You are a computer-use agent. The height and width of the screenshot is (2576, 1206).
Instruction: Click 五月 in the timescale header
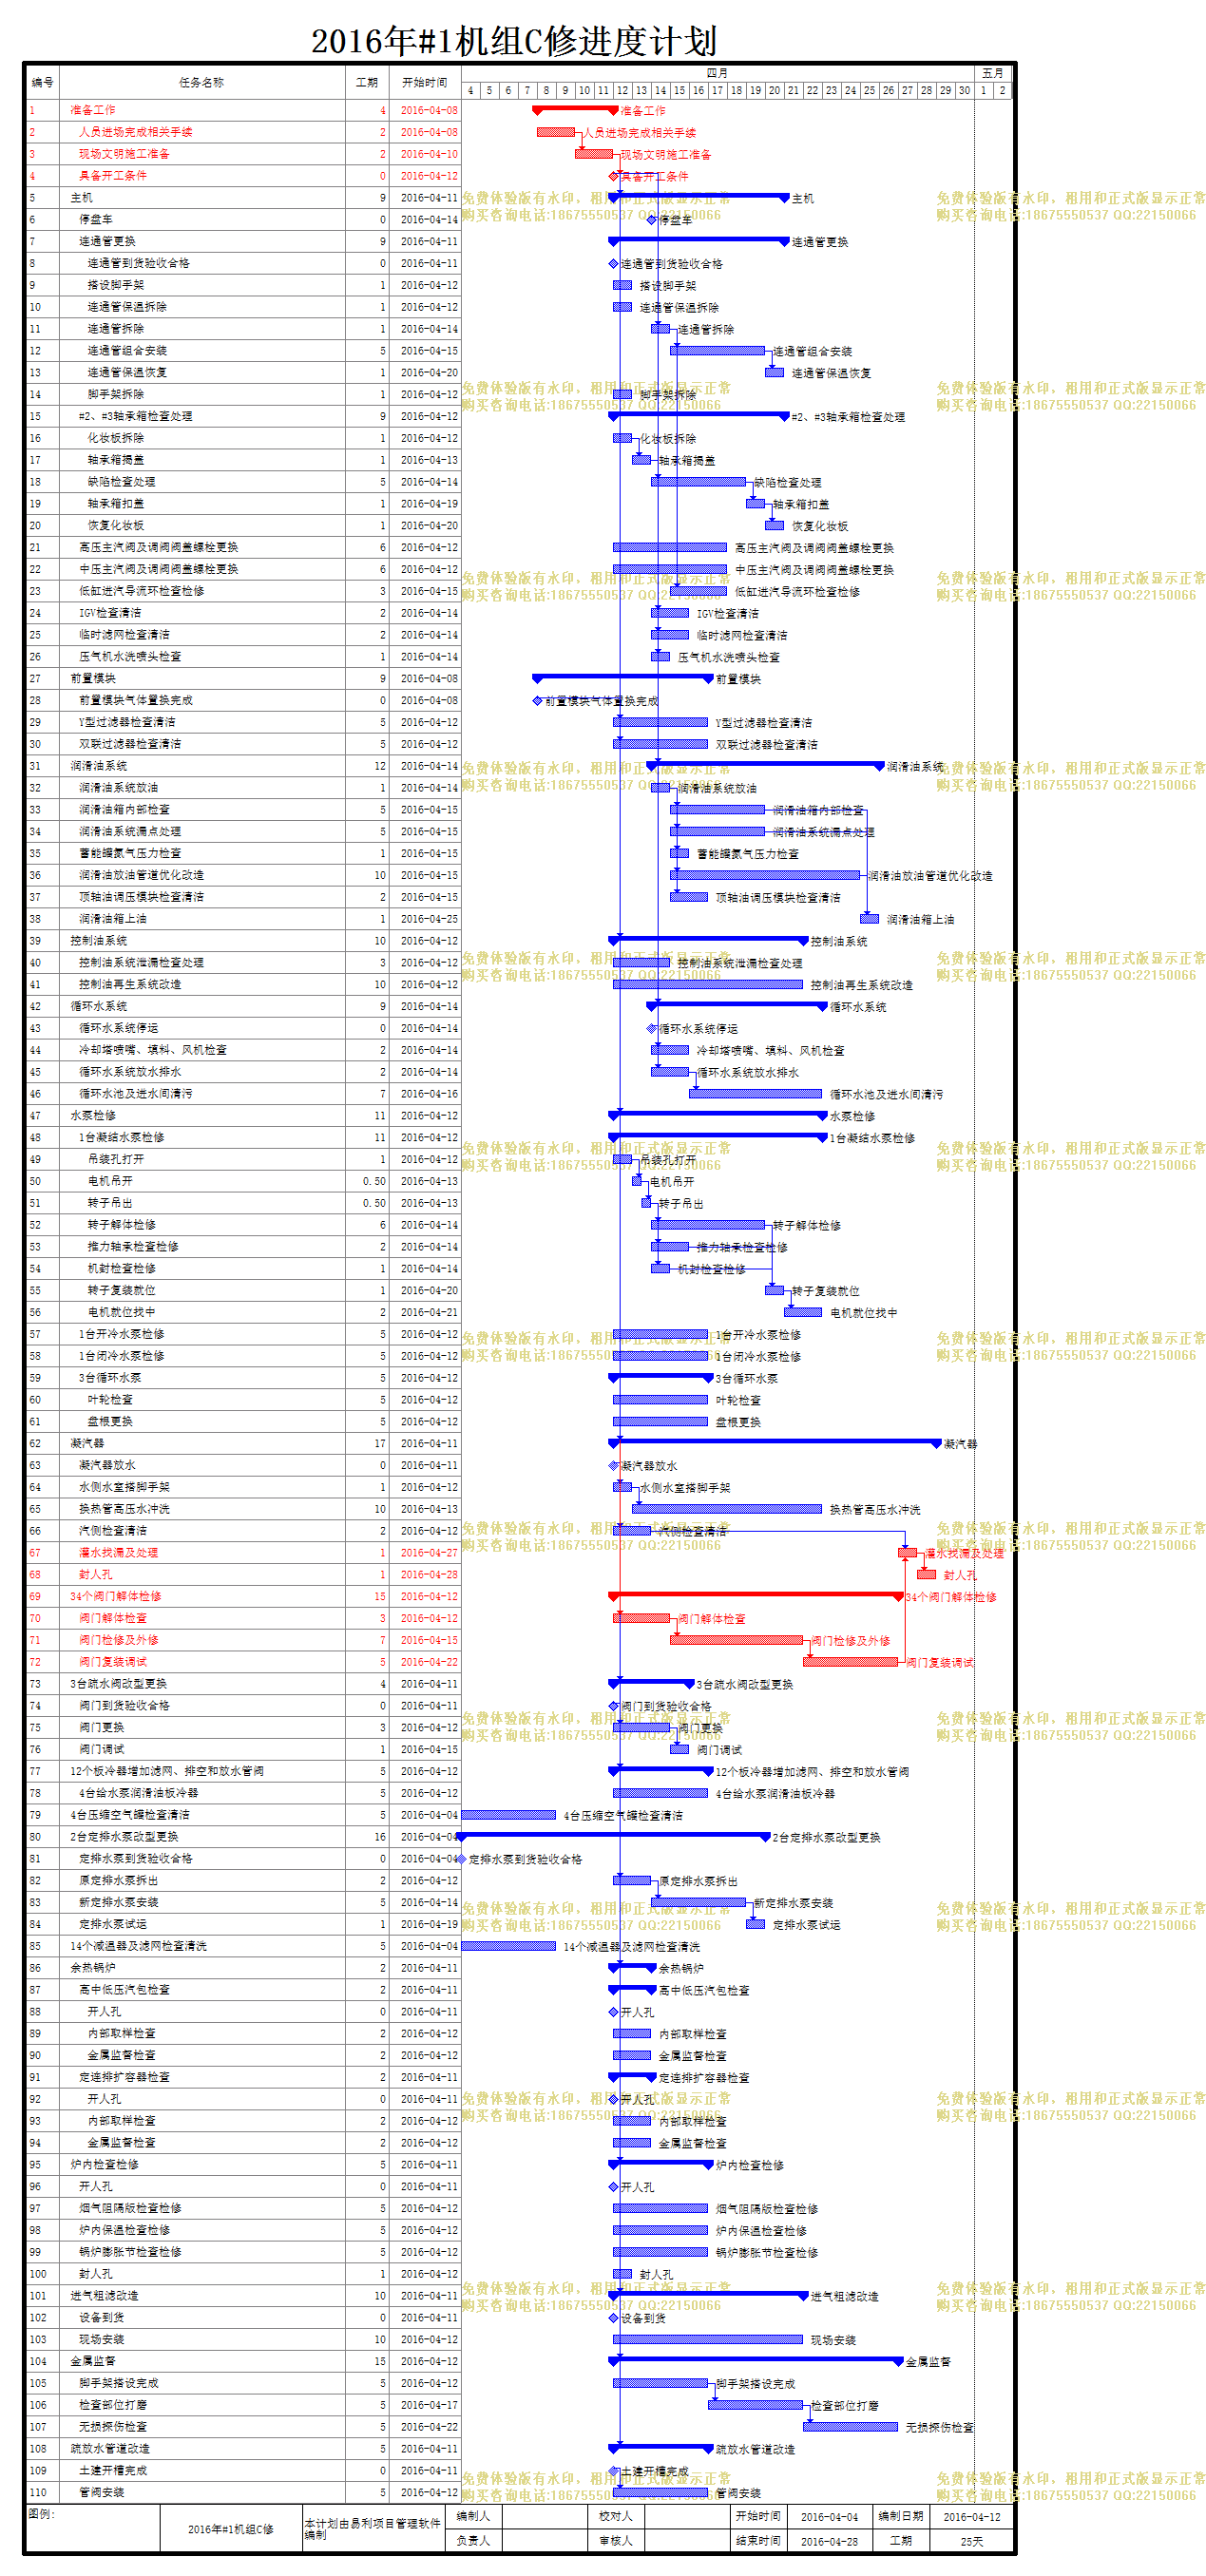pos(993,73)
